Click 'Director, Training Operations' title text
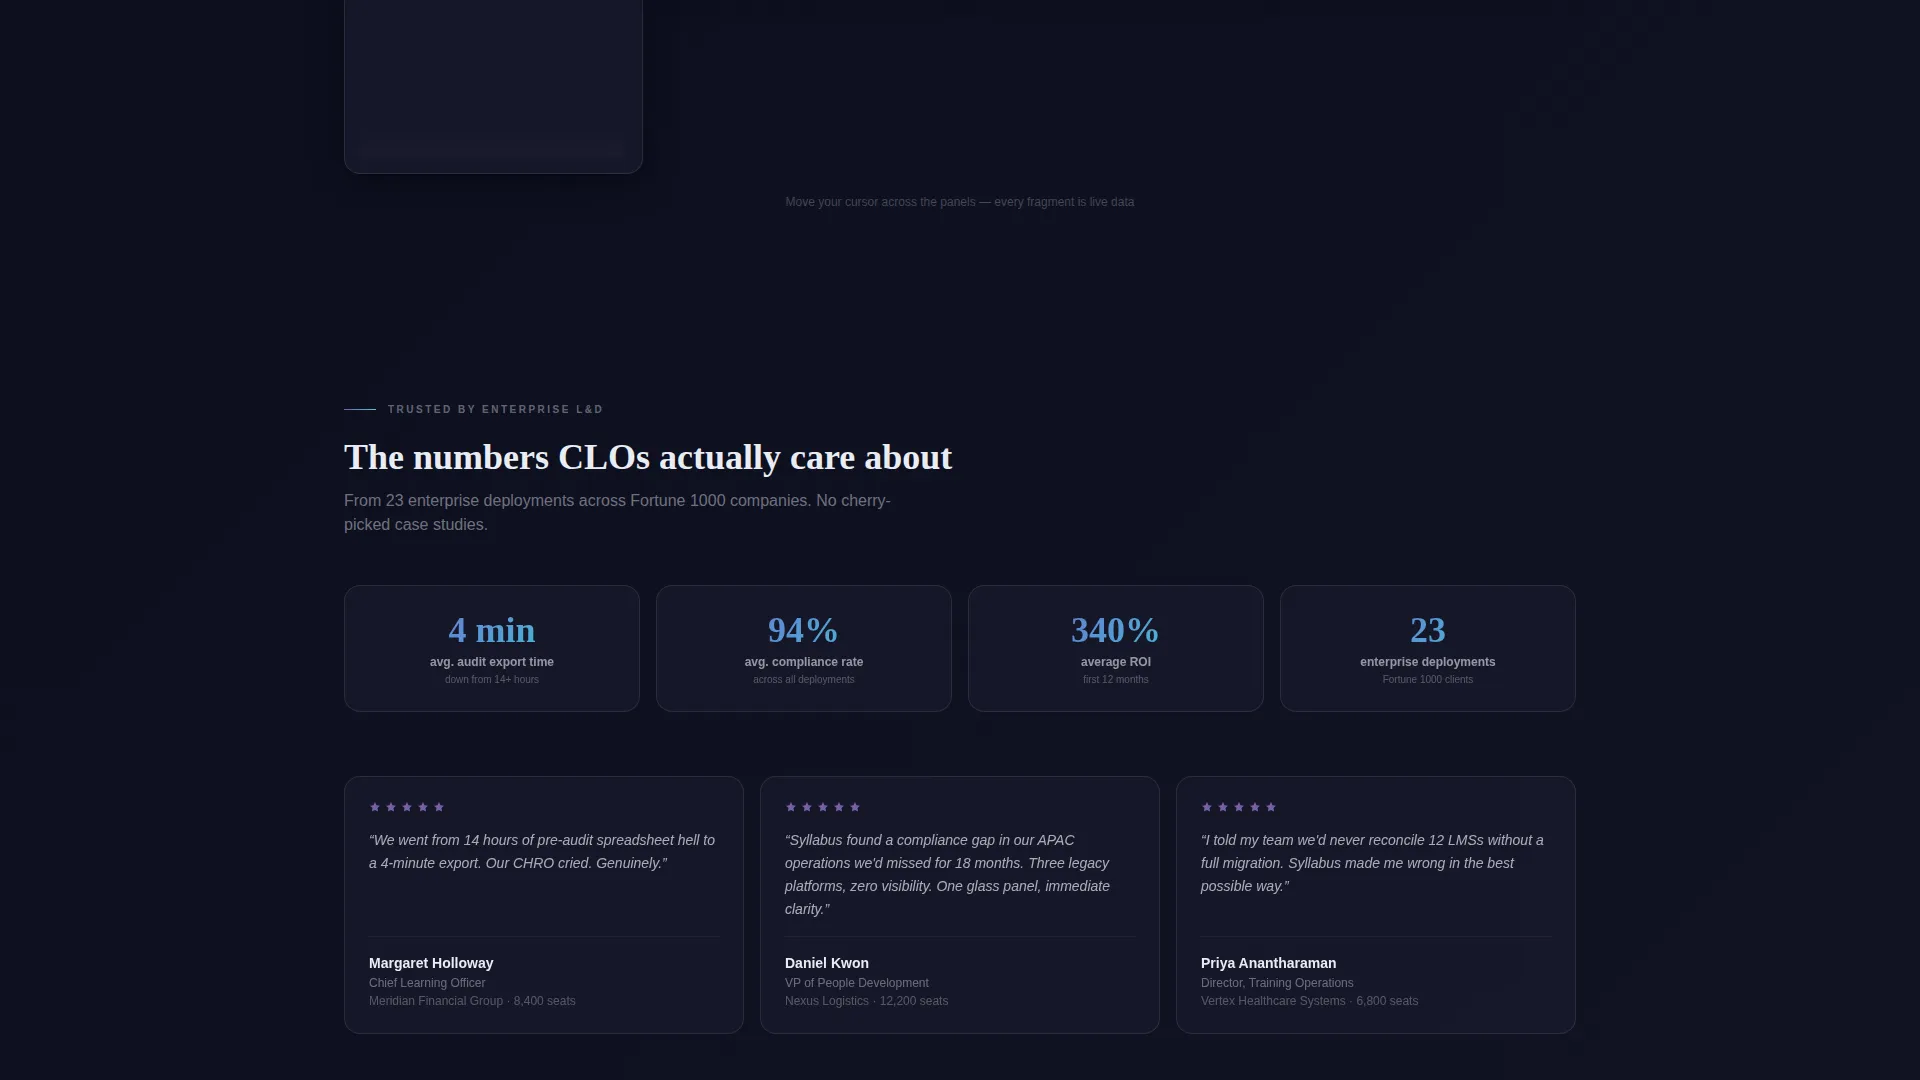Image resolution: width=1920 pixels, height=1080 pixels. point(1277,983)
